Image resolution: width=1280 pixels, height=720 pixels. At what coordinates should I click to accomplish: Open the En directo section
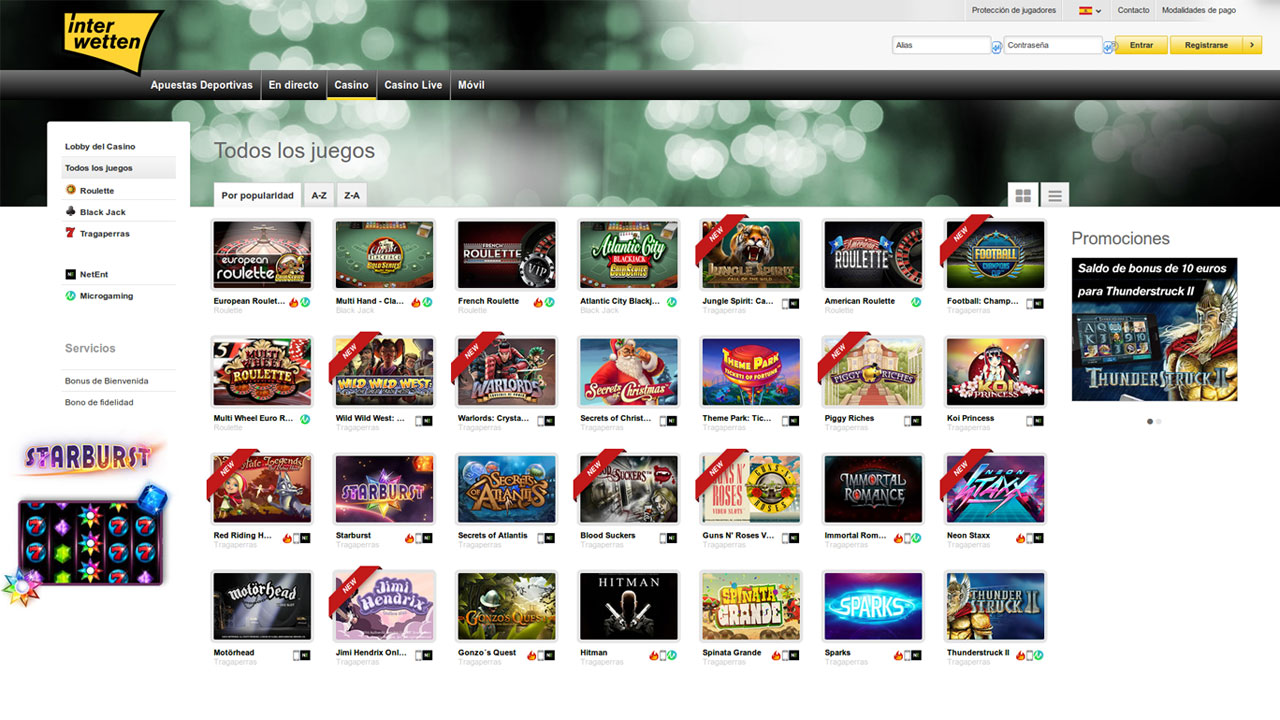pos(293,85)
